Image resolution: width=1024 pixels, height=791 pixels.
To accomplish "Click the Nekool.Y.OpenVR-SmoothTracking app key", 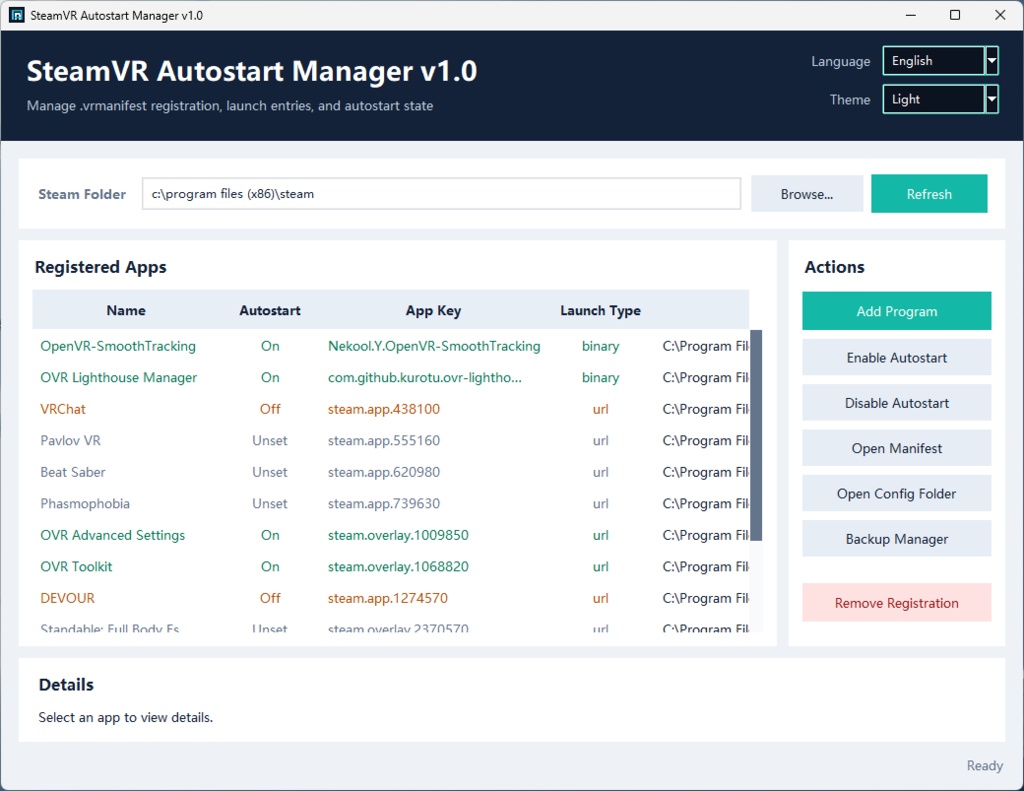I will point(434,346).
